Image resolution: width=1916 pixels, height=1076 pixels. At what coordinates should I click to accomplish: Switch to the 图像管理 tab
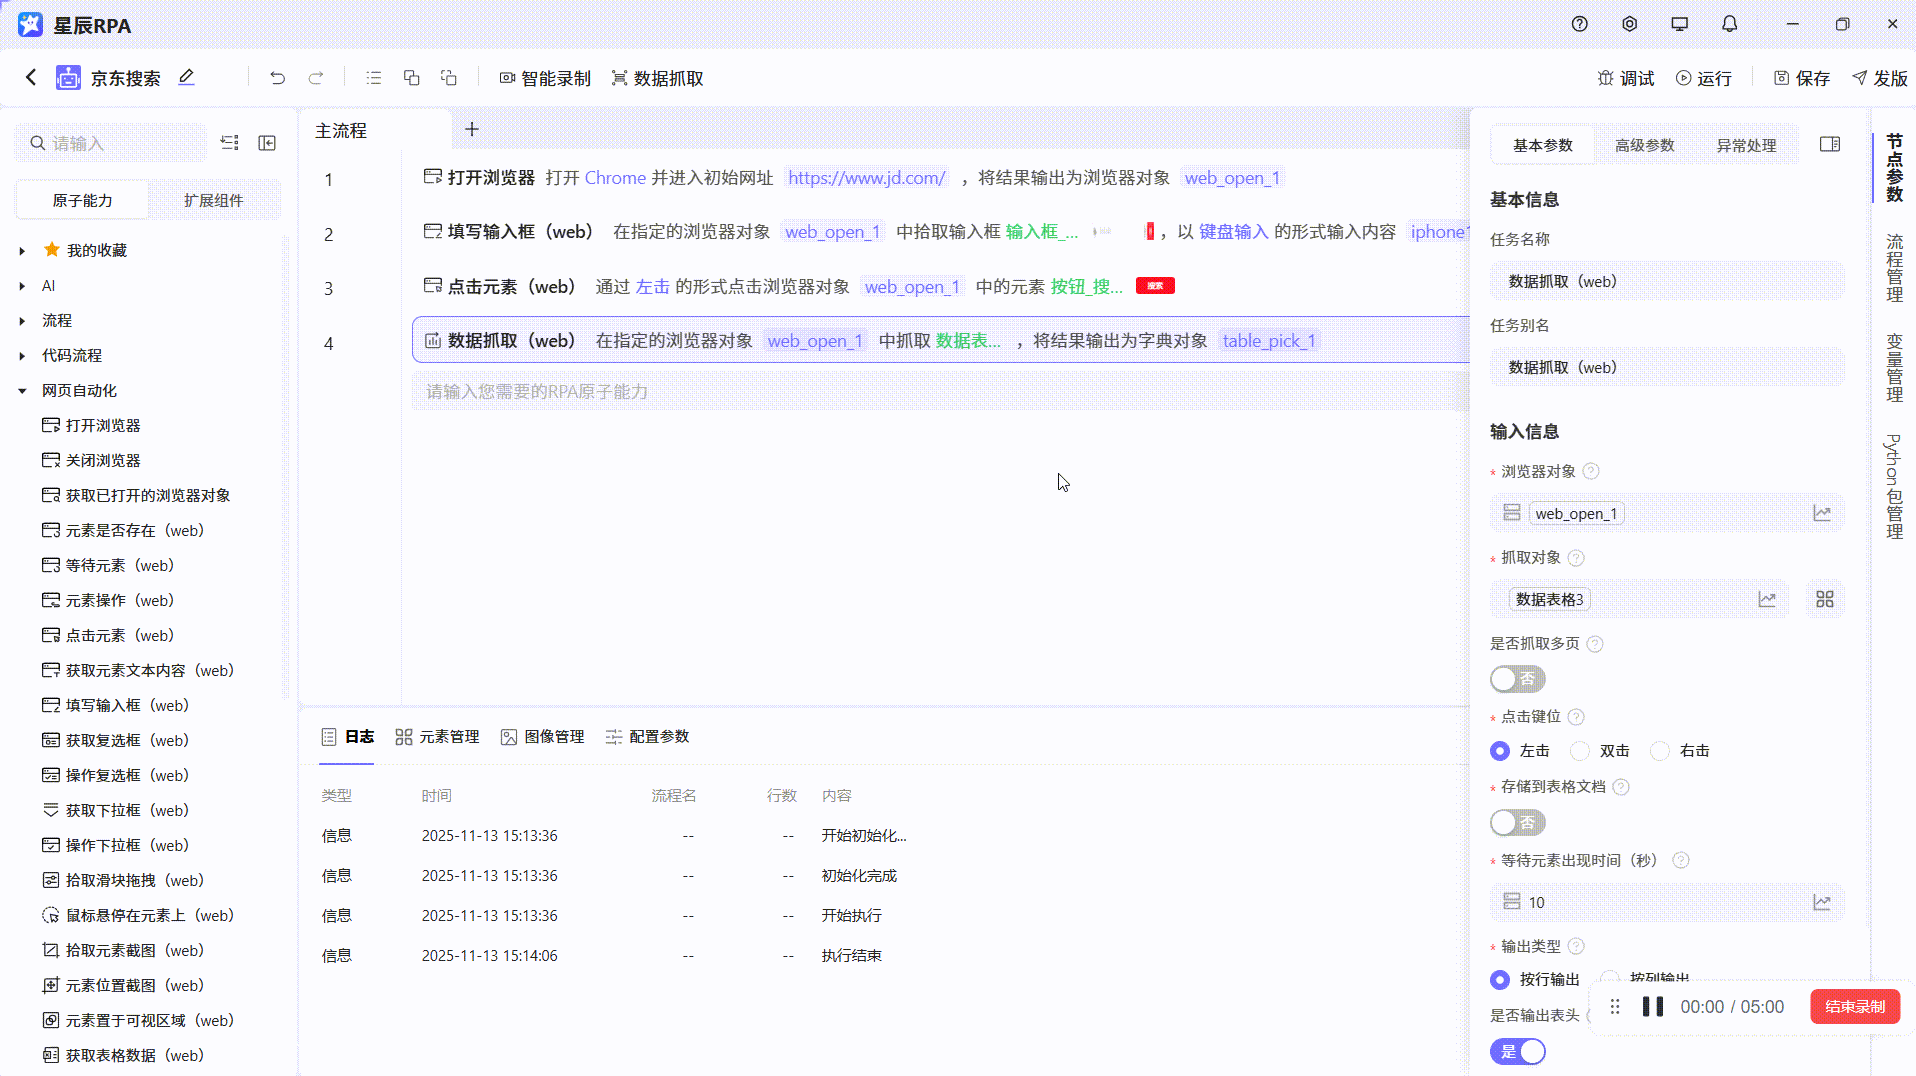pos(541,737)
